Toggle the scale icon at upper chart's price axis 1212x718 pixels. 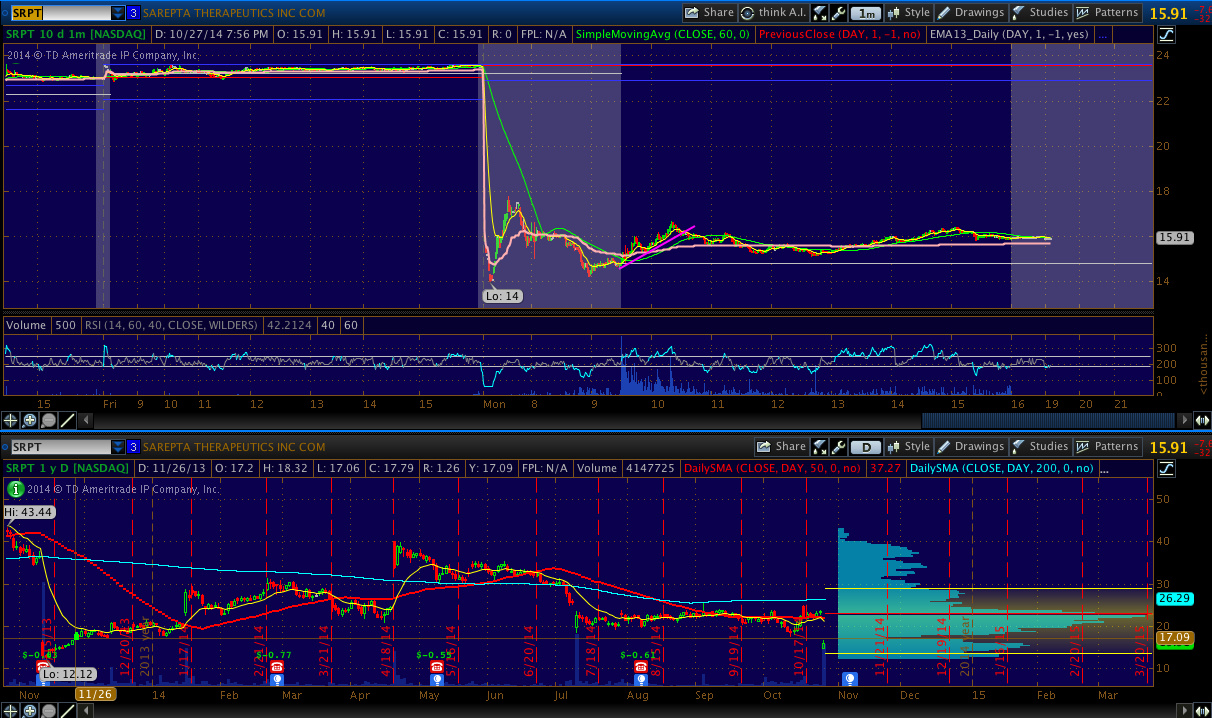pos(1167,34)
